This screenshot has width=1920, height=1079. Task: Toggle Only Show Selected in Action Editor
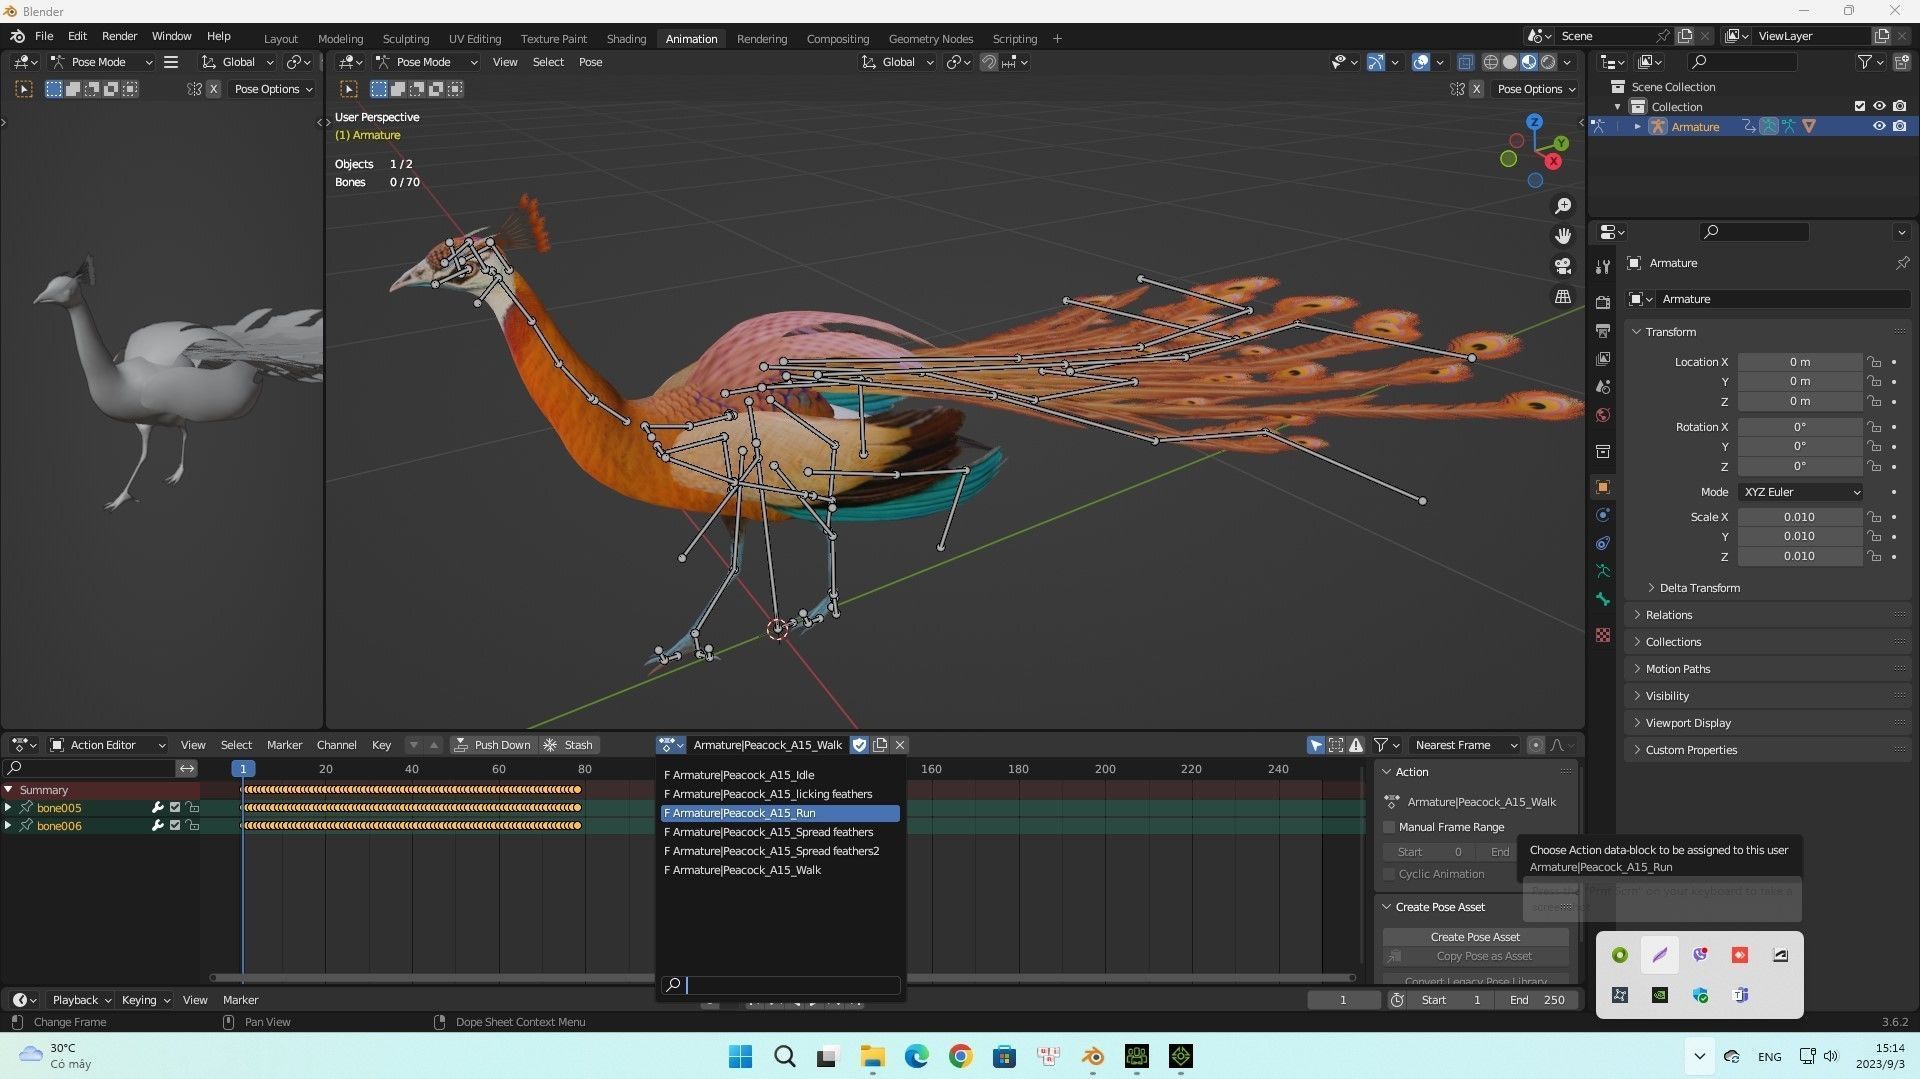tap(1316, 745)
